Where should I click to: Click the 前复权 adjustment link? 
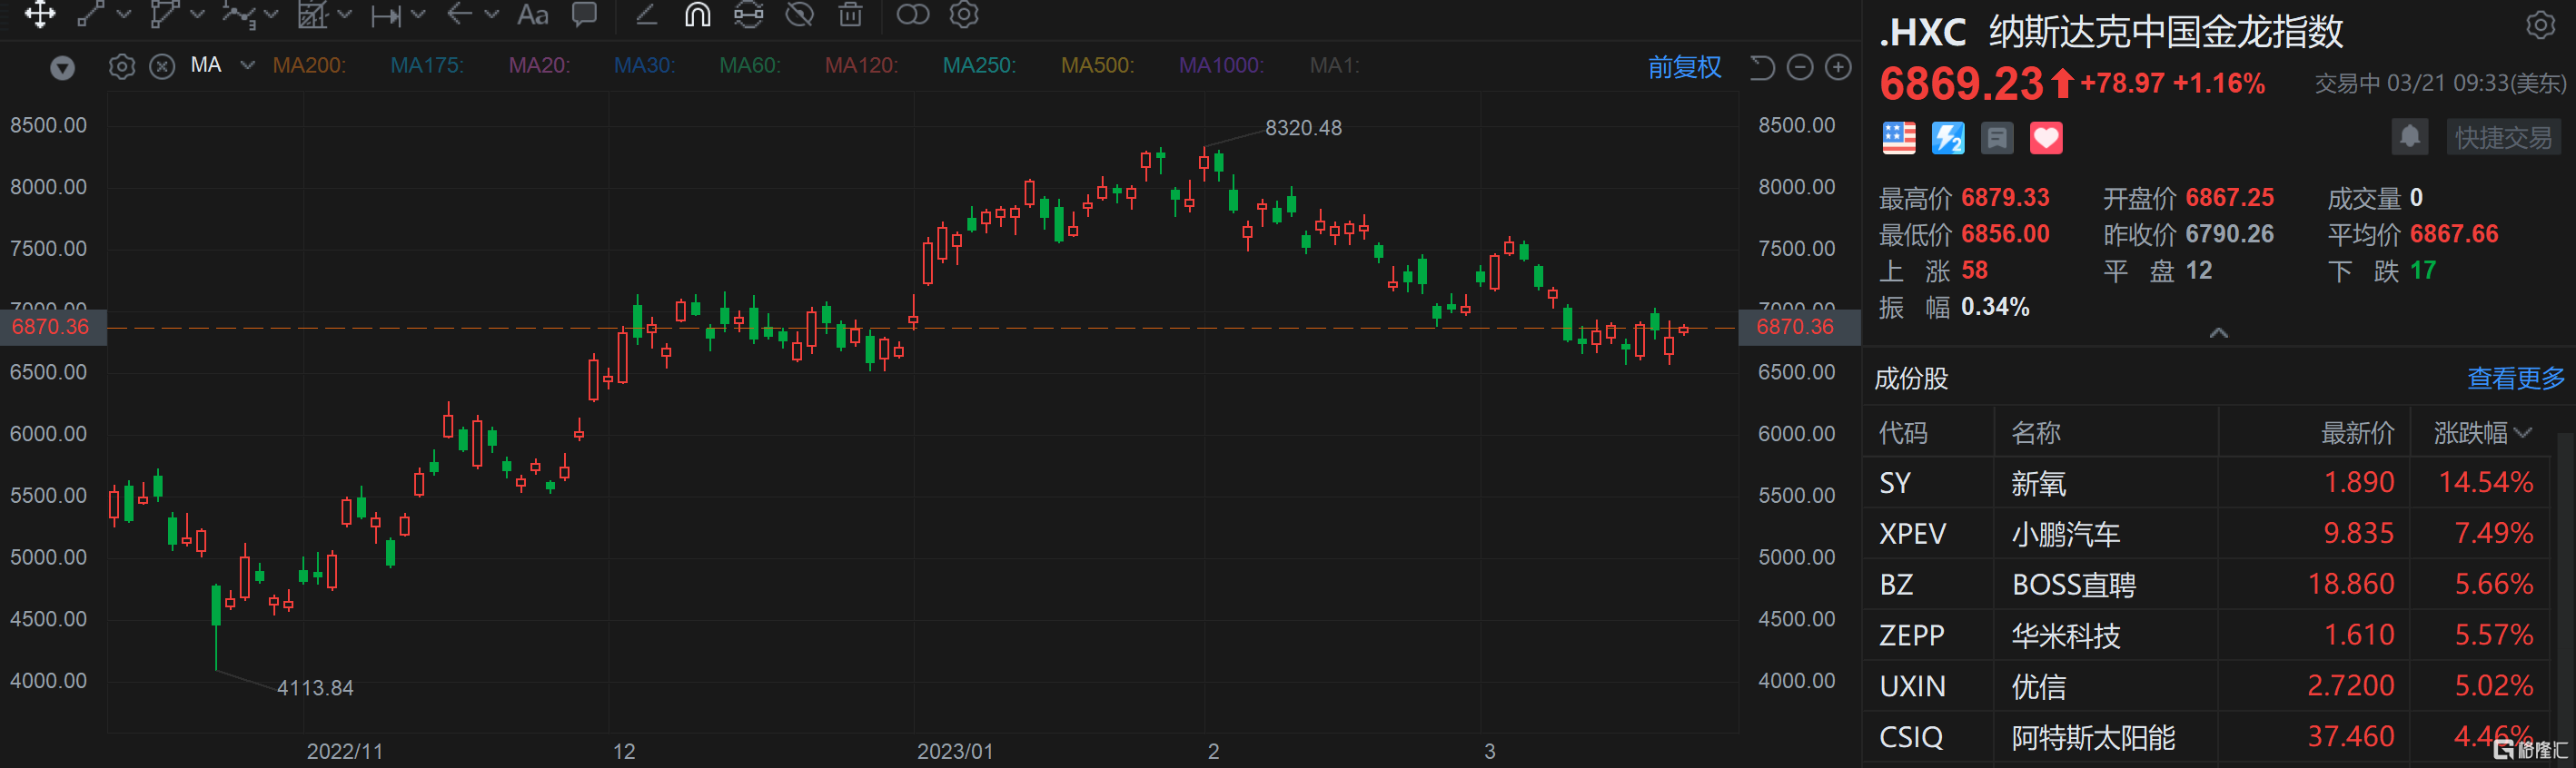pyautogui.click(x=1685, y=67)
